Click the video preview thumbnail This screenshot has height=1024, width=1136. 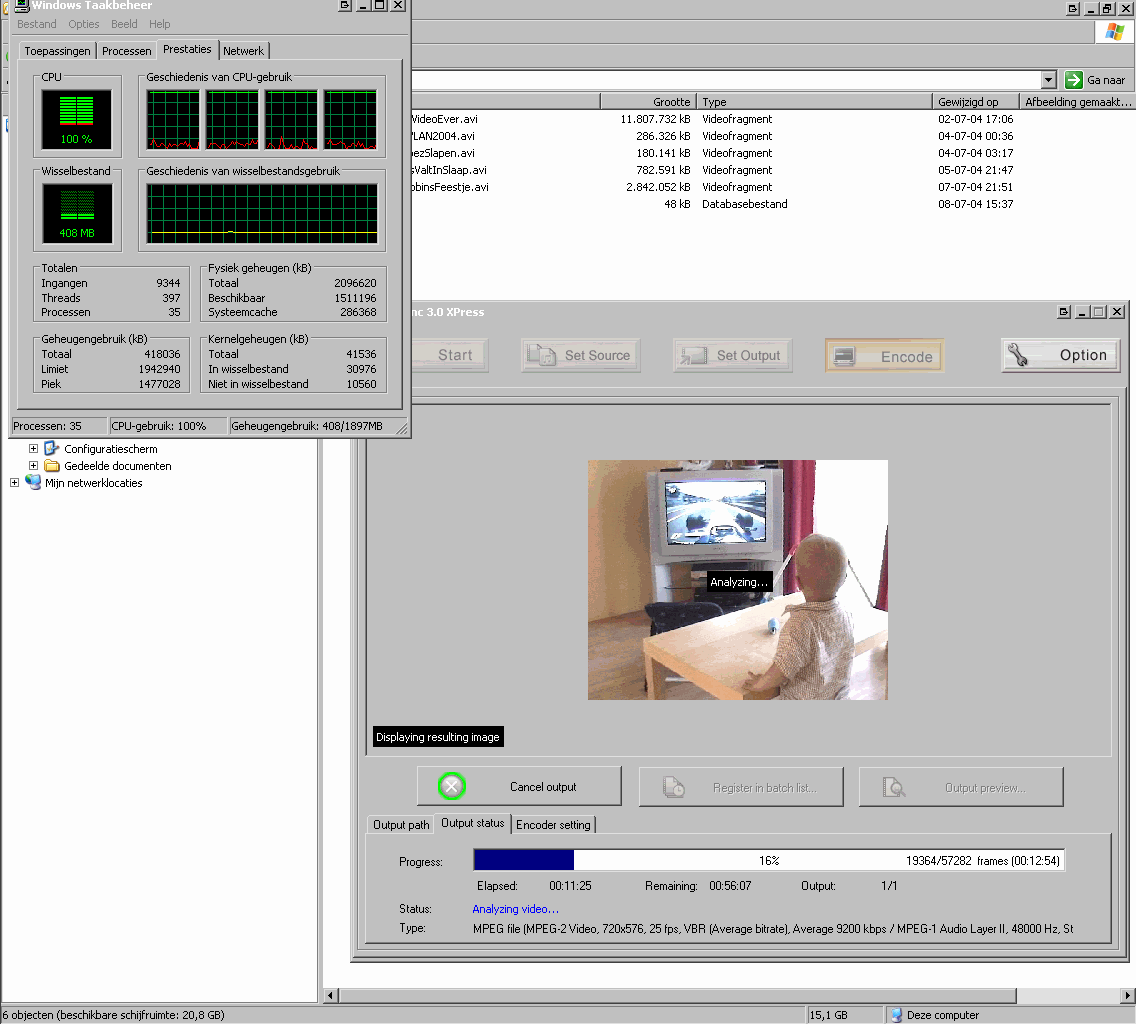click(738, 580)
